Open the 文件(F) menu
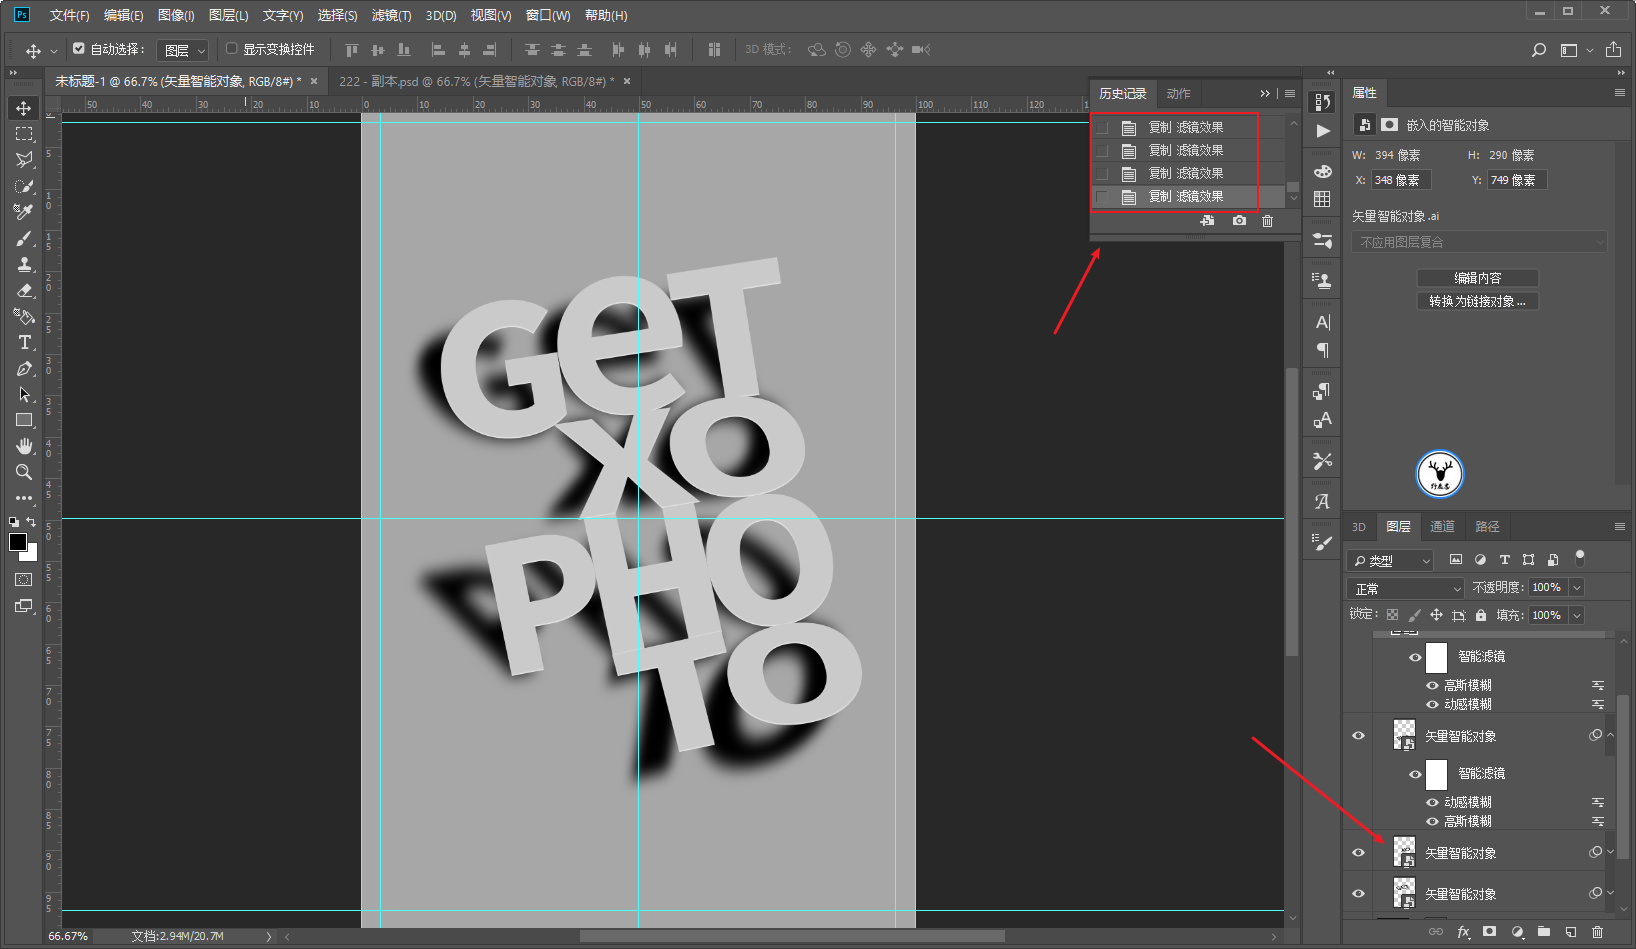 click(69, 15)
